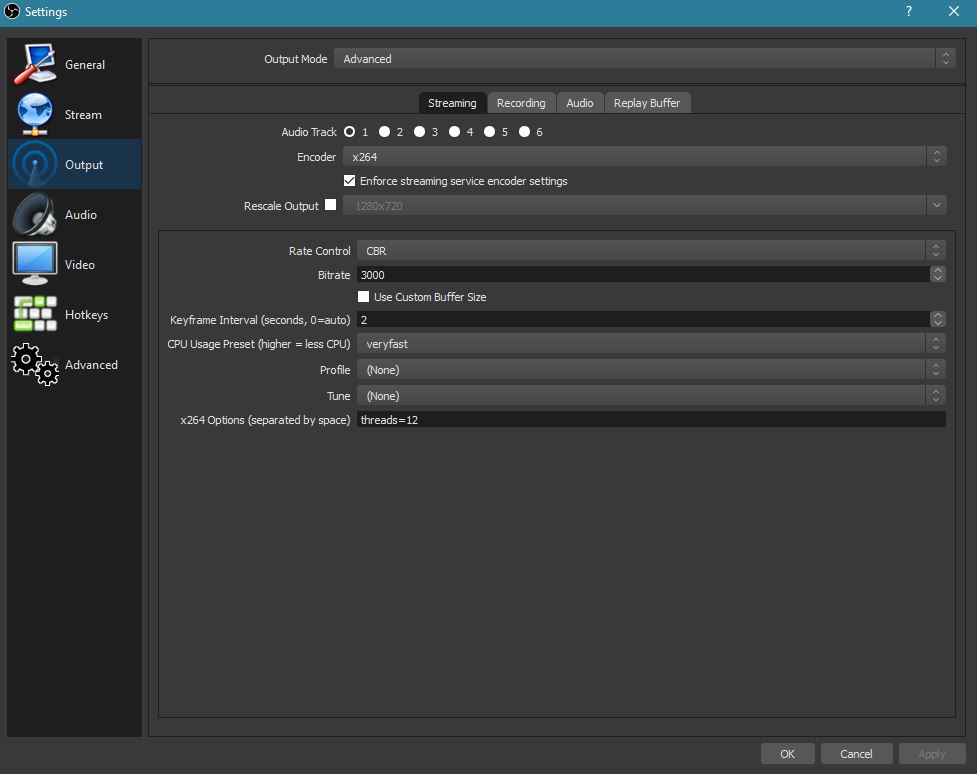
Task: Click the OBS logo in title bar
Action: click(x=12, y=11)
